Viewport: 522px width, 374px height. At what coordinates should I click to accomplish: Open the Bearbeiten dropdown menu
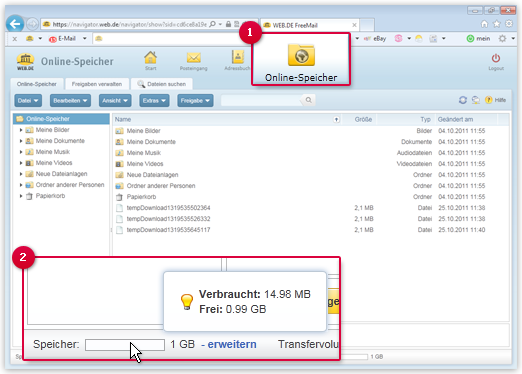[x=70, y=101]
